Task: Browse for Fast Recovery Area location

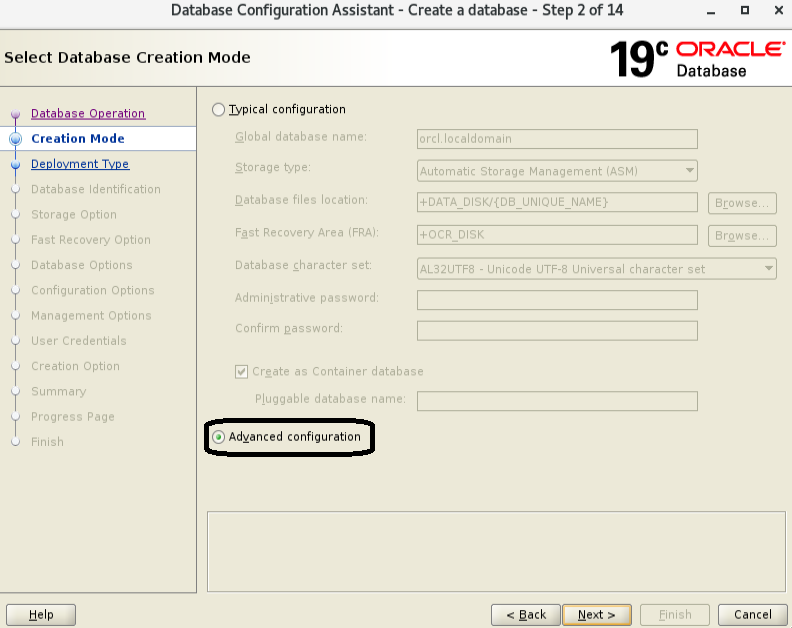Action: tap(742, 236)
